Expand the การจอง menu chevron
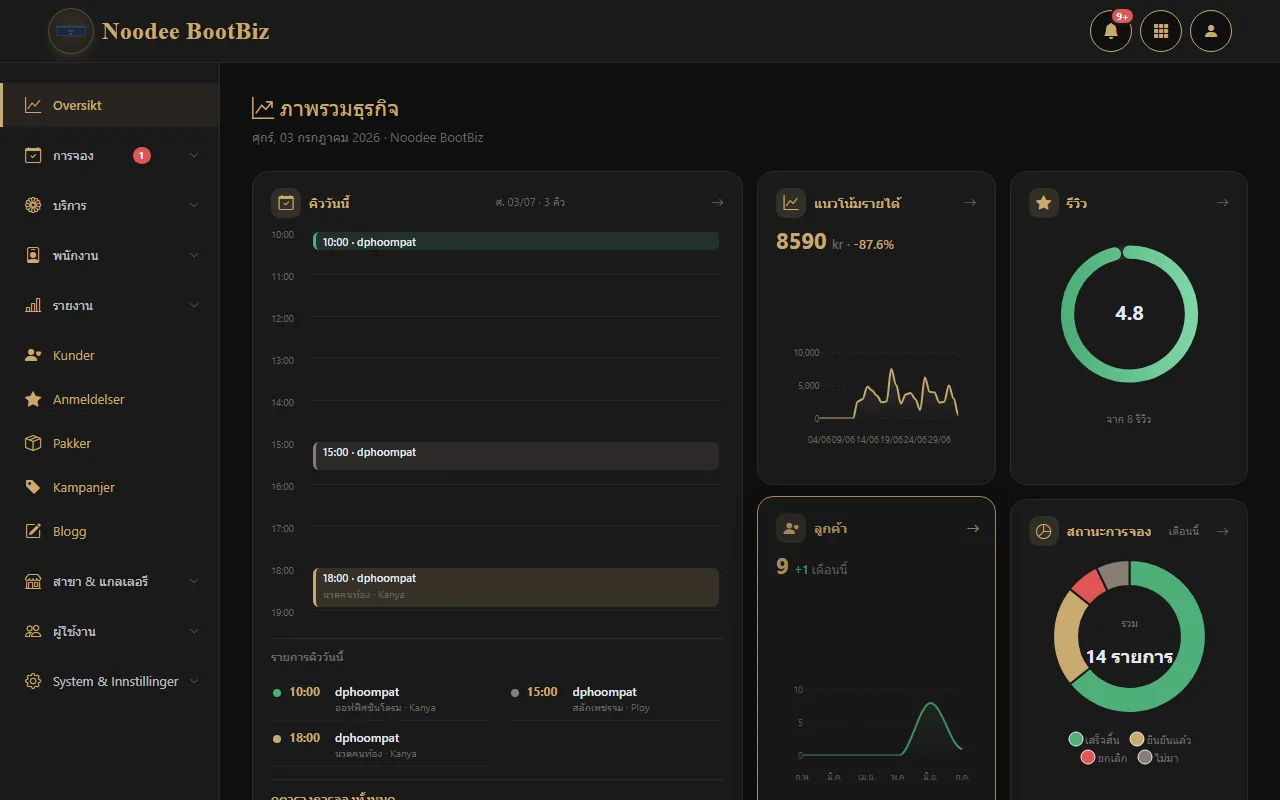 tap(194, 155)
